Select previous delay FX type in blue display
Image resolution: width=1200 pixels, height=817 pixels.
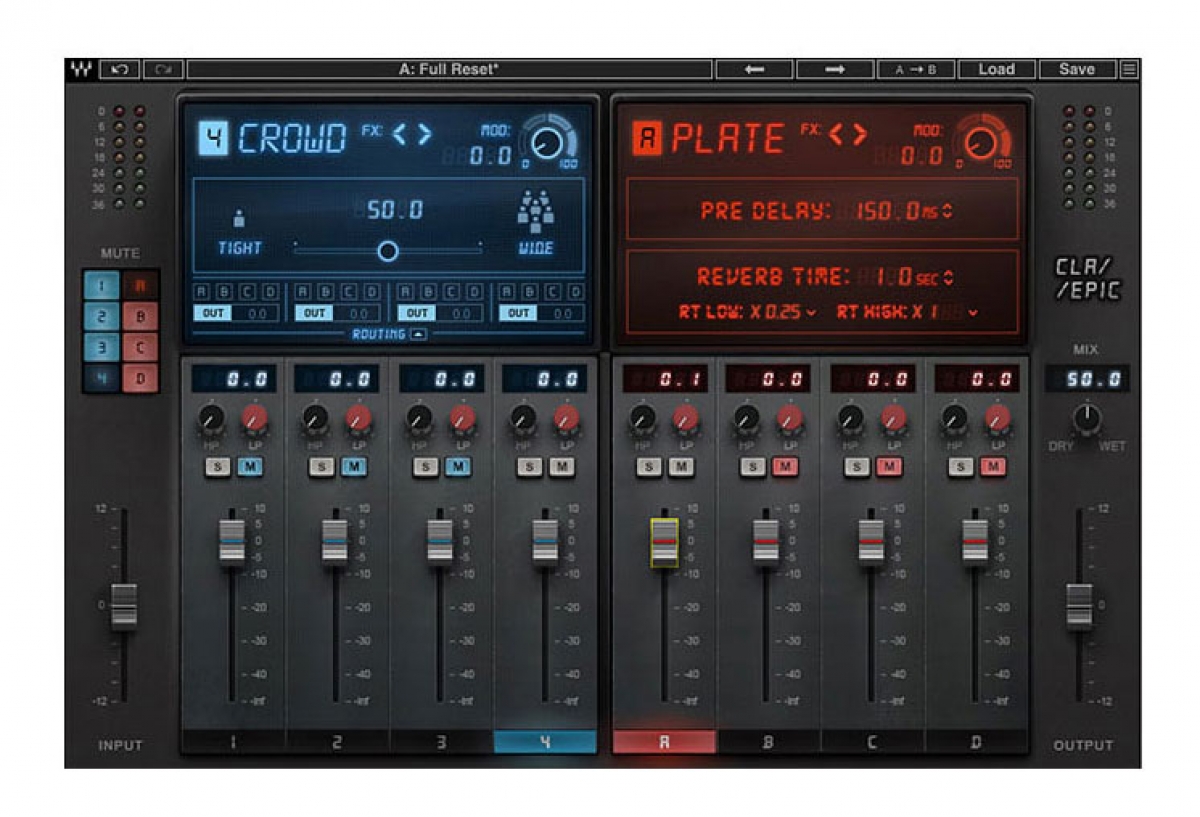coord(398,134)
